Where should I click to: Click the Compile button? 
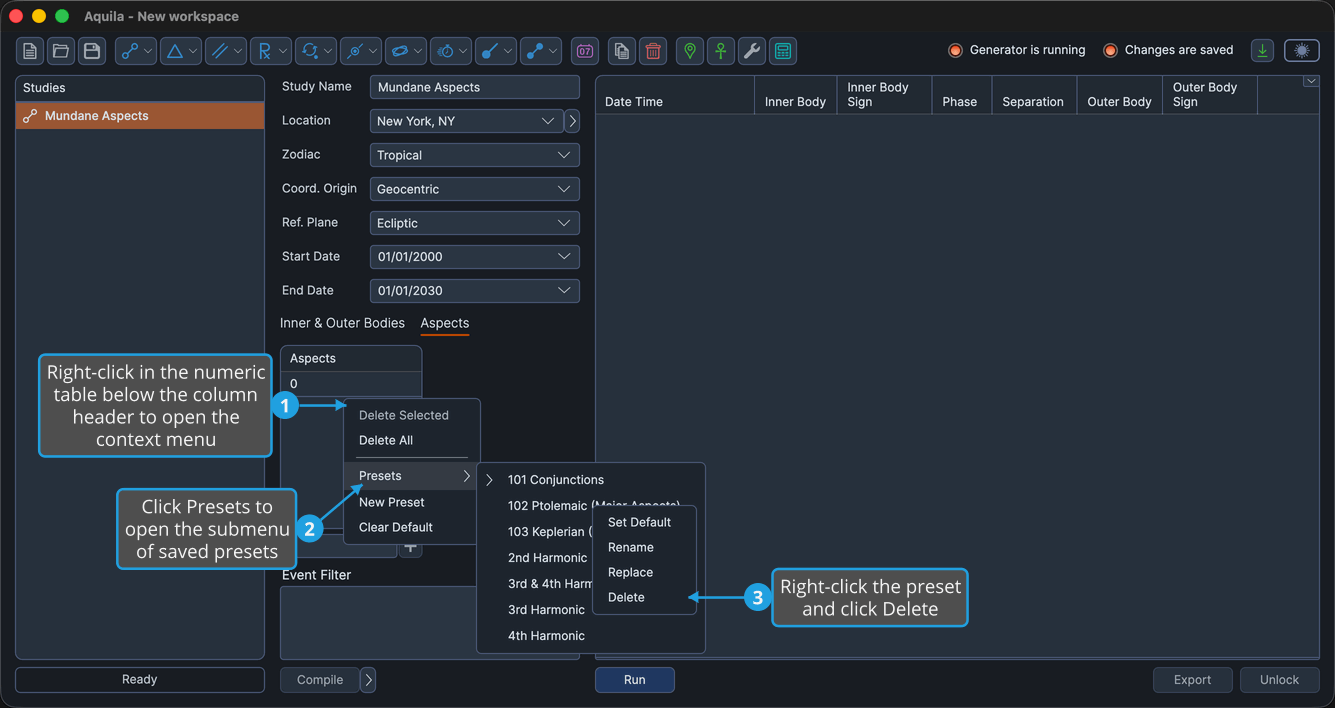coord(320,680)
